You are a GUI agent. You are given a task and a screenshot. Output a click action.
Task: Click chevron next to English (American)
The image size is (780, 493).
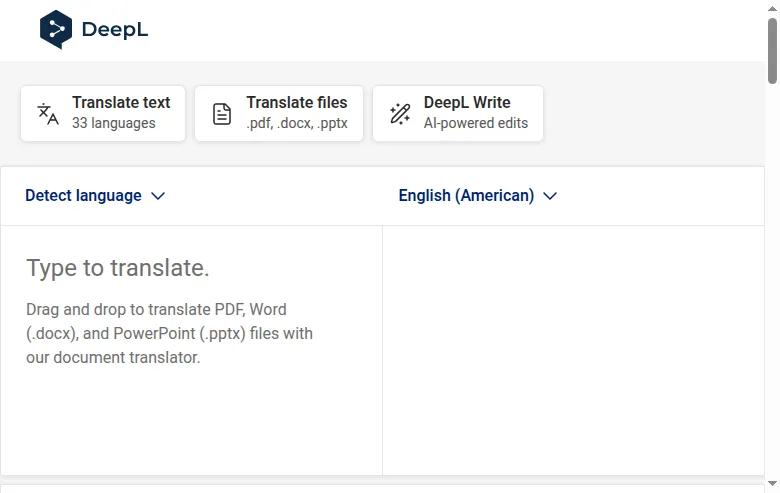coord(550,196)
